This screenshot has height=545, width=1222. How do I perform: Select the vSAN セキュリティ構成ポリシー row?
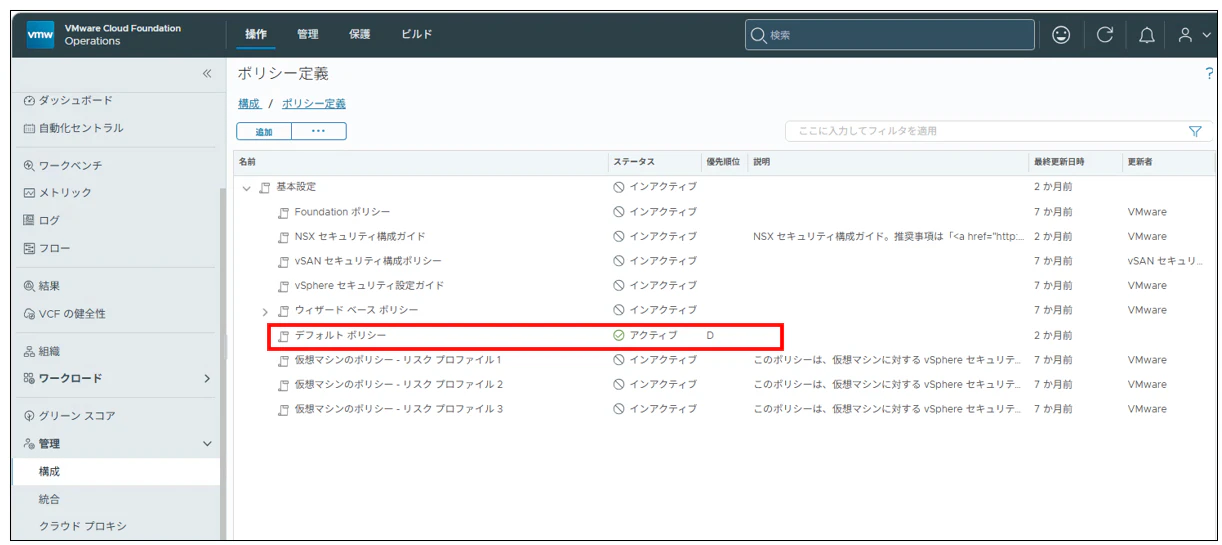point(724,261)
